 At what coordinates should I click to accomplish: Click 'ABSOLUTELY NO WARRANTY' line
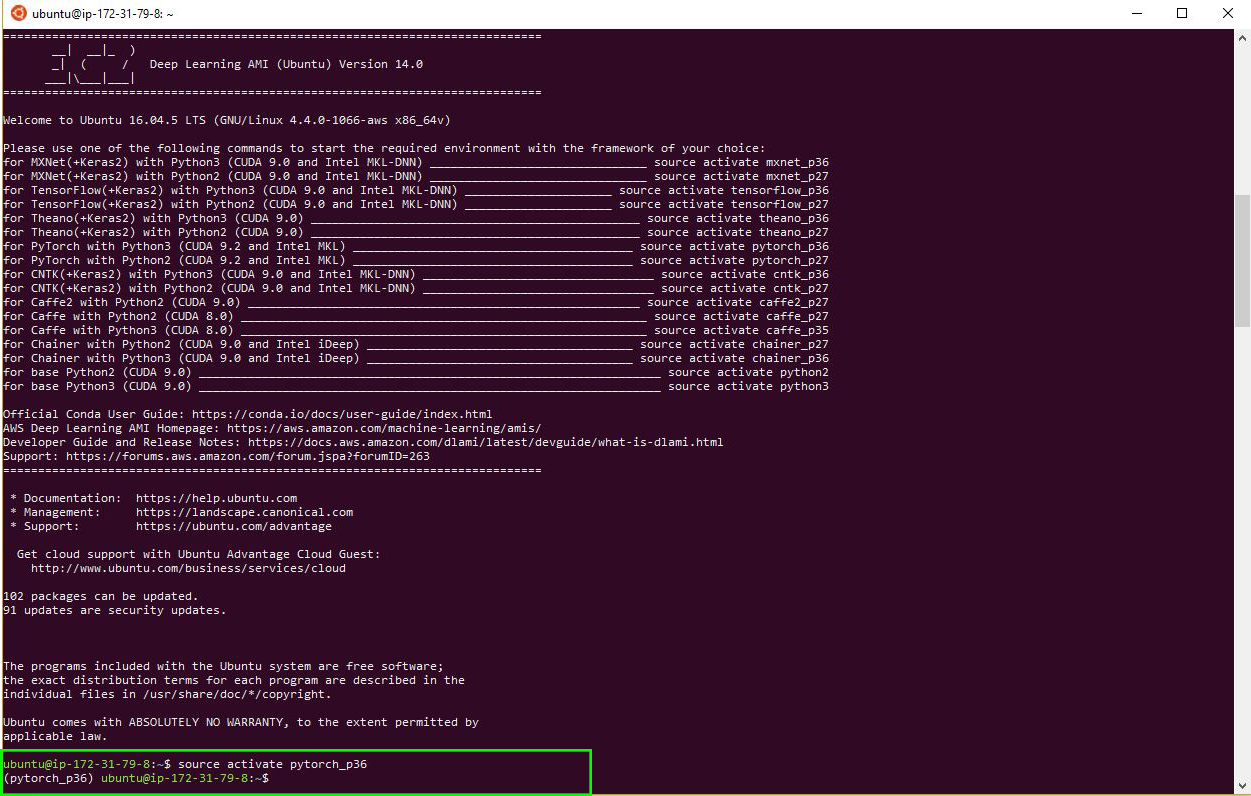pos(241,722)
